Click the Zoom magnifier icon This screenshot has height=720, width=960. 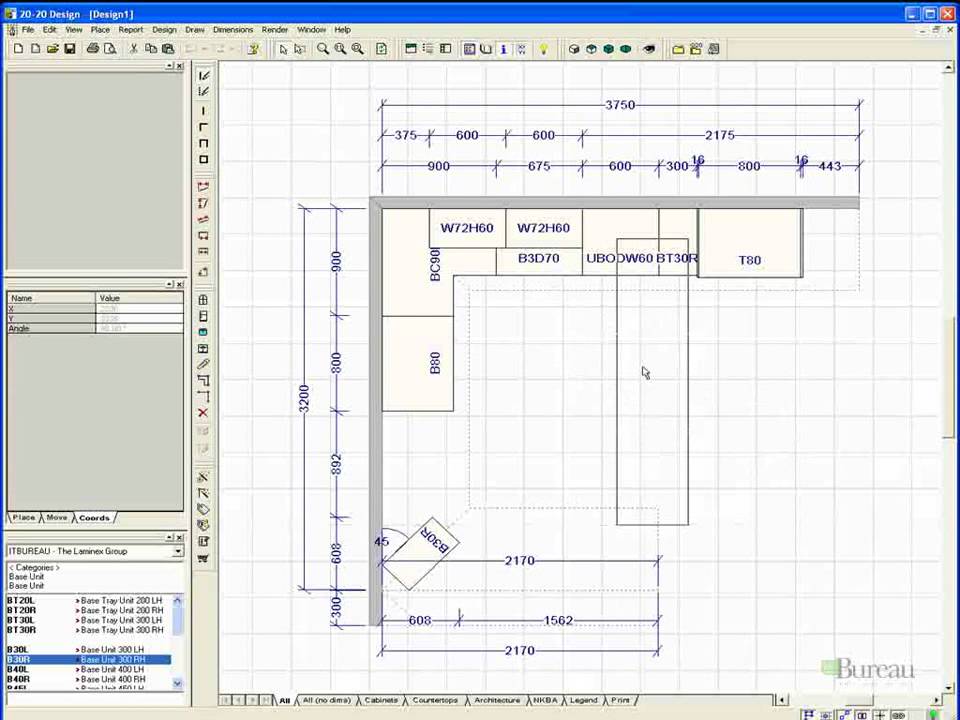click(x=323, y=49)
